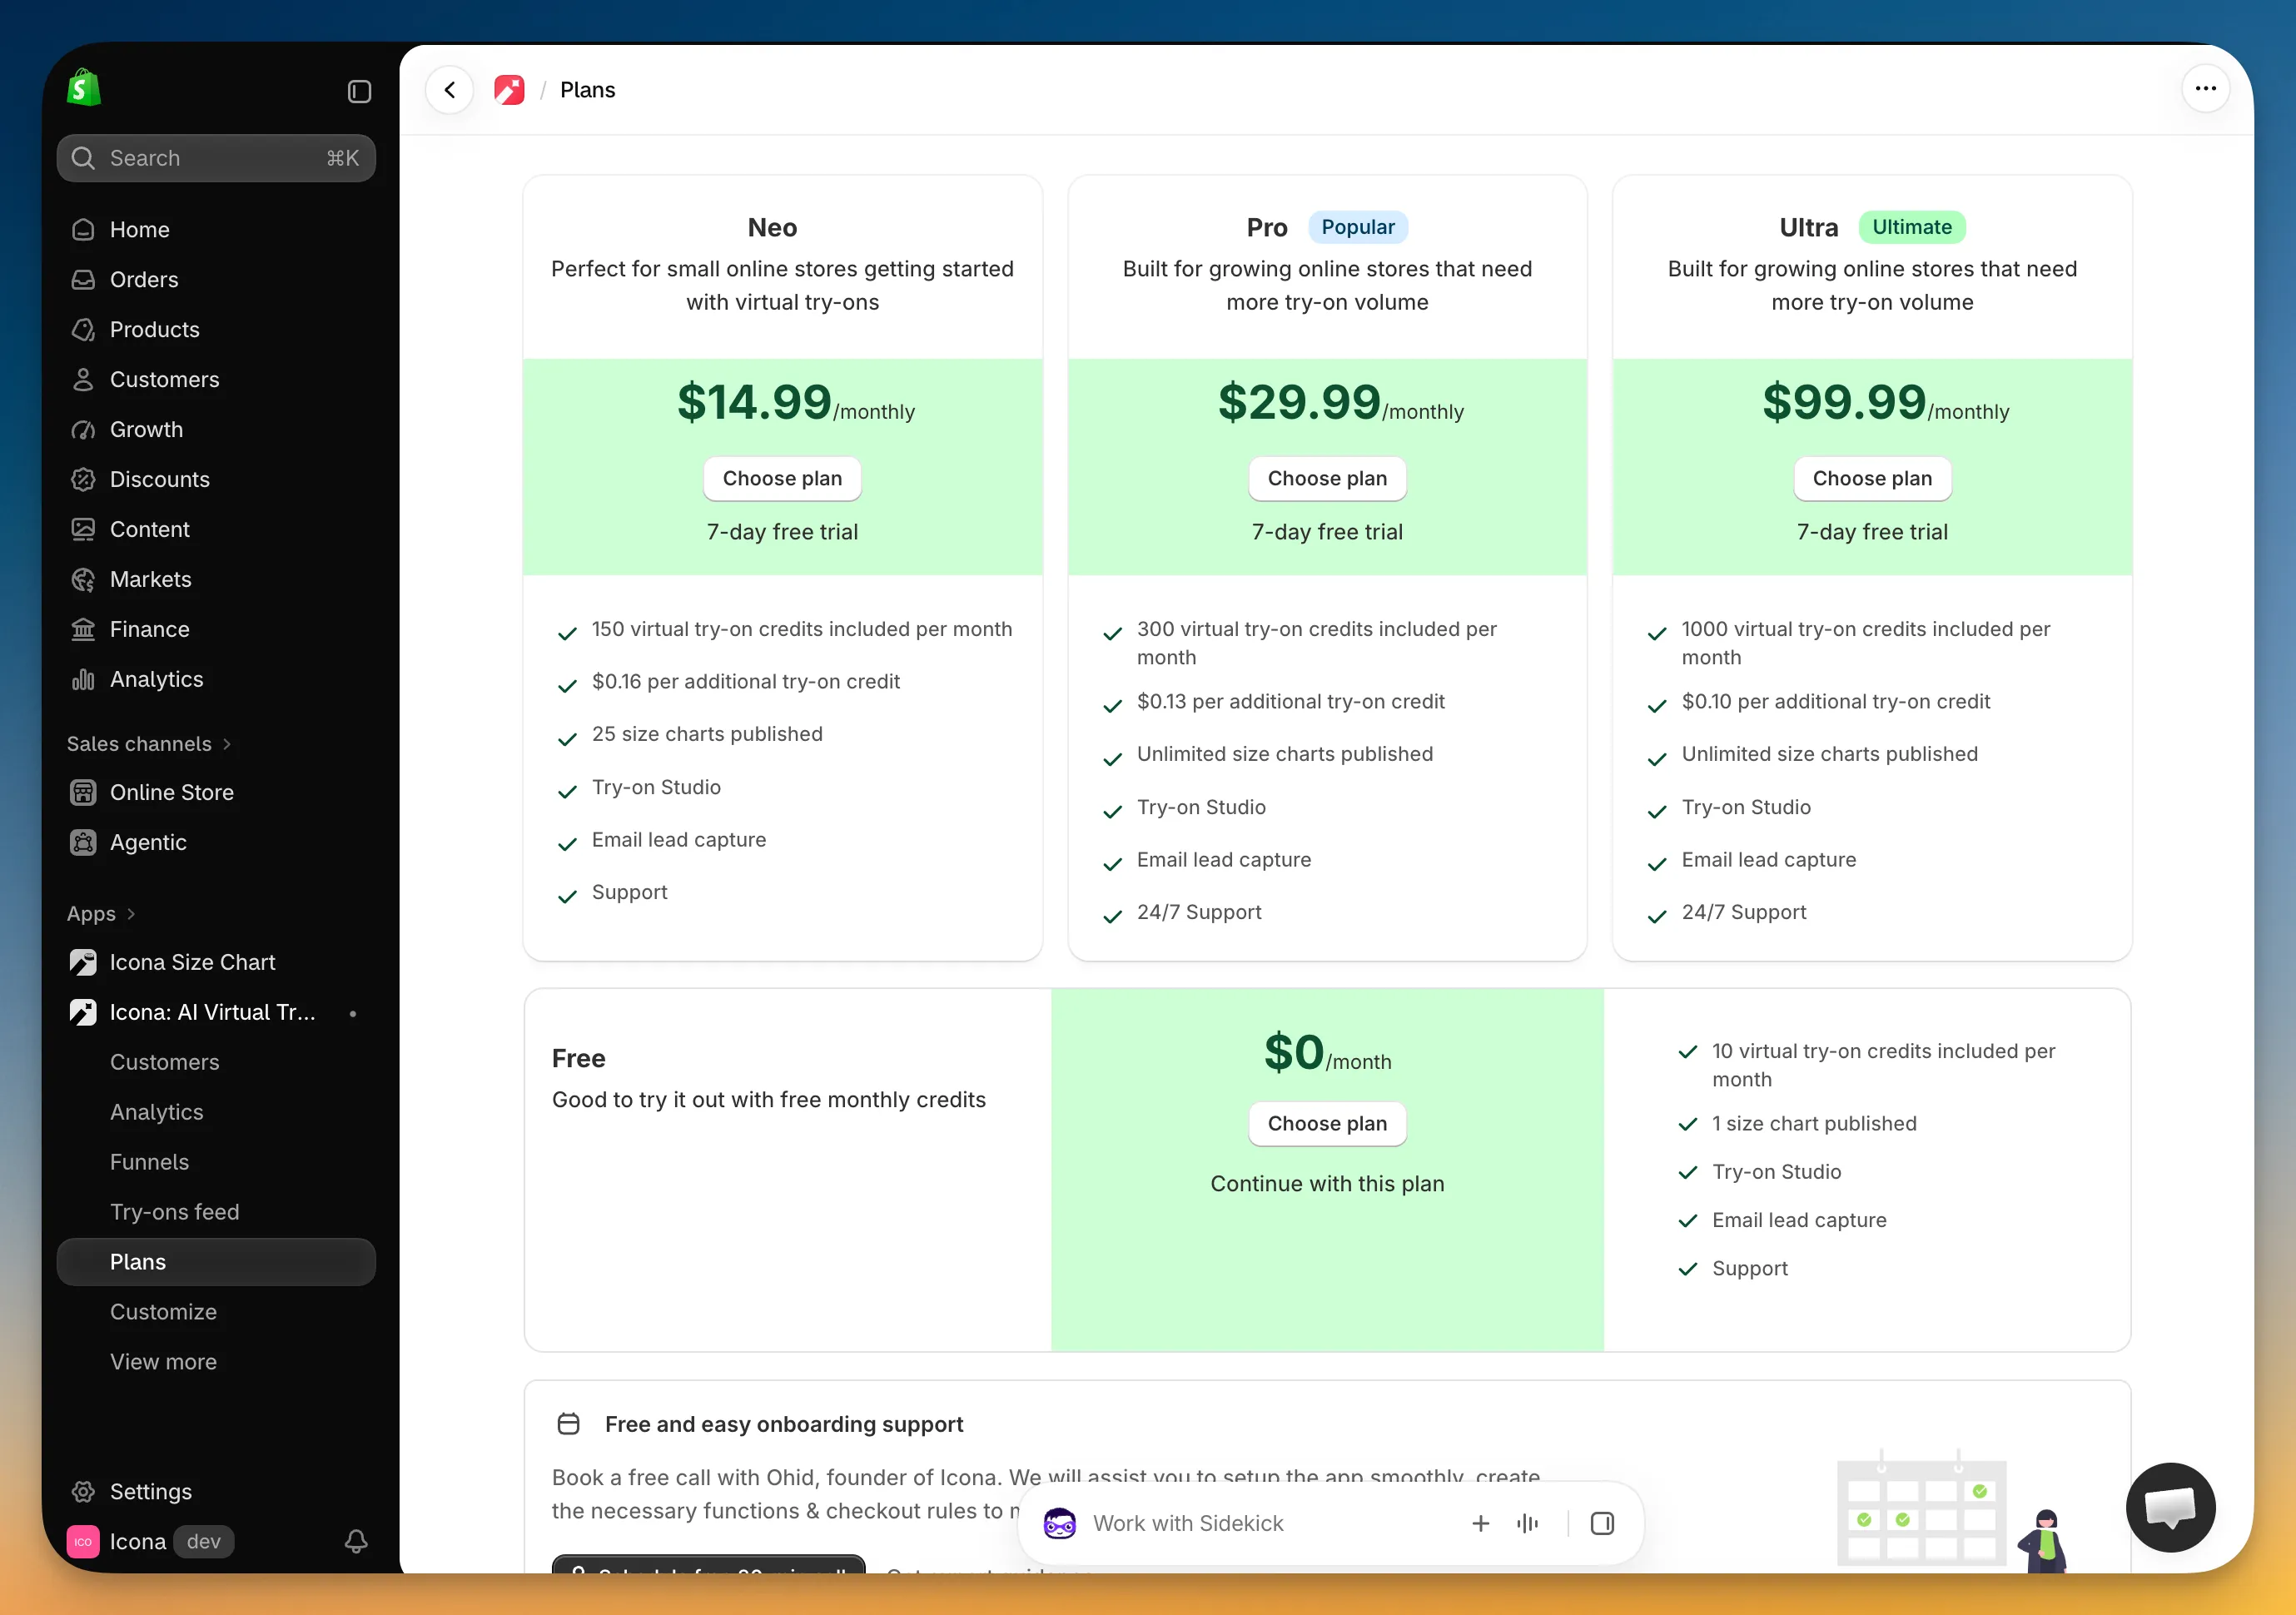This screenshot has height=1615, width=2296.
Task: Open Markets section
Action: 216,579
